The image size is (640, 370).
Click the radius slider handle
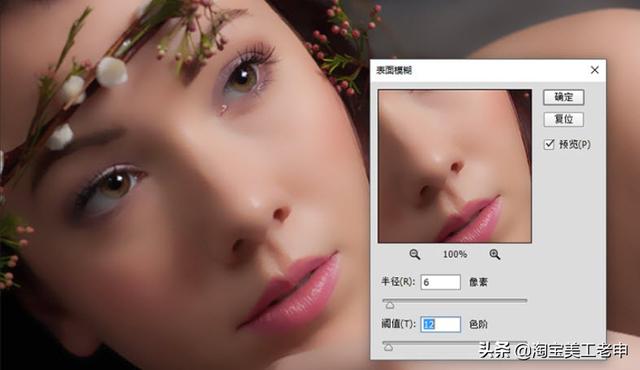[390, 305]
